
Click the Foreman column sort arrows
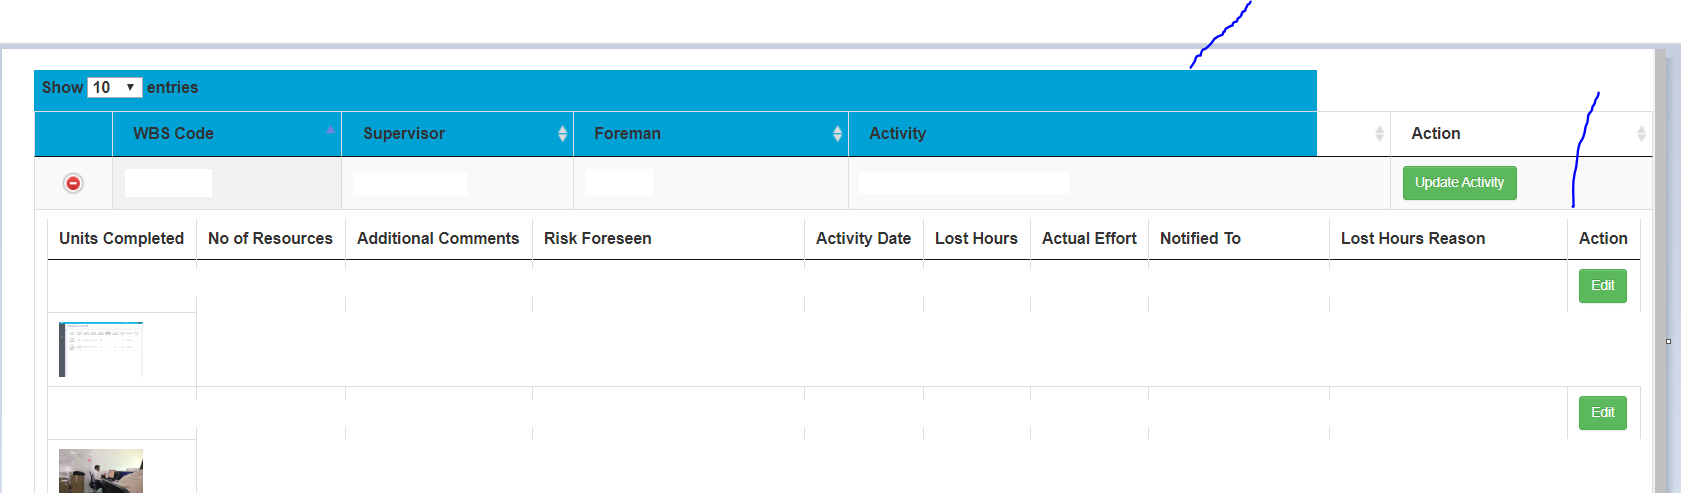coord(837,134)
